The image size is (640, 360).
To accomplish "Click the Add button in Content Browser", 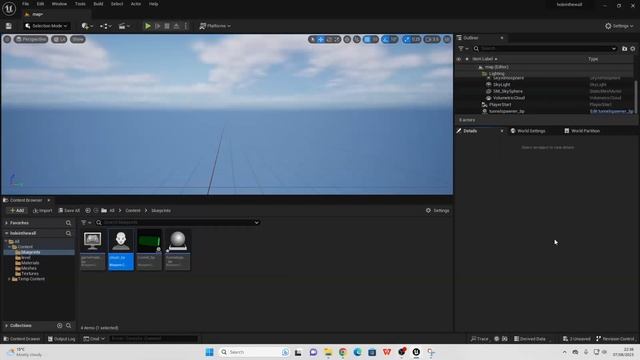I will (17, 211).
